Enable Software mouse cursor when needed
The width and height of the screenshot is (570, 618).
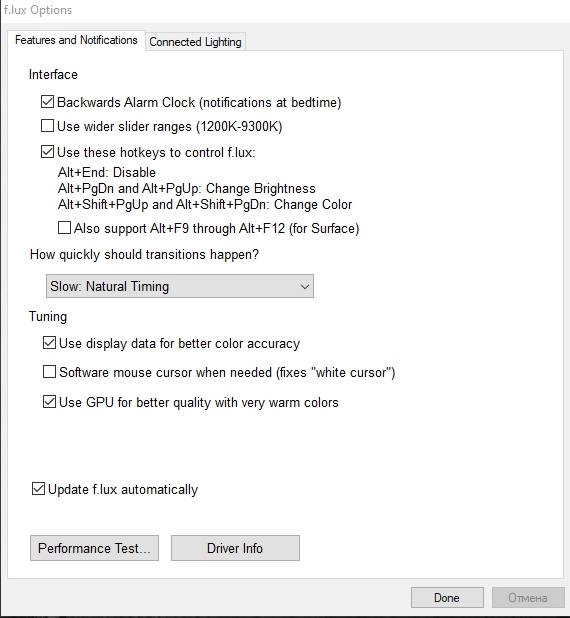pyautogui.click(x=49, y=372)
